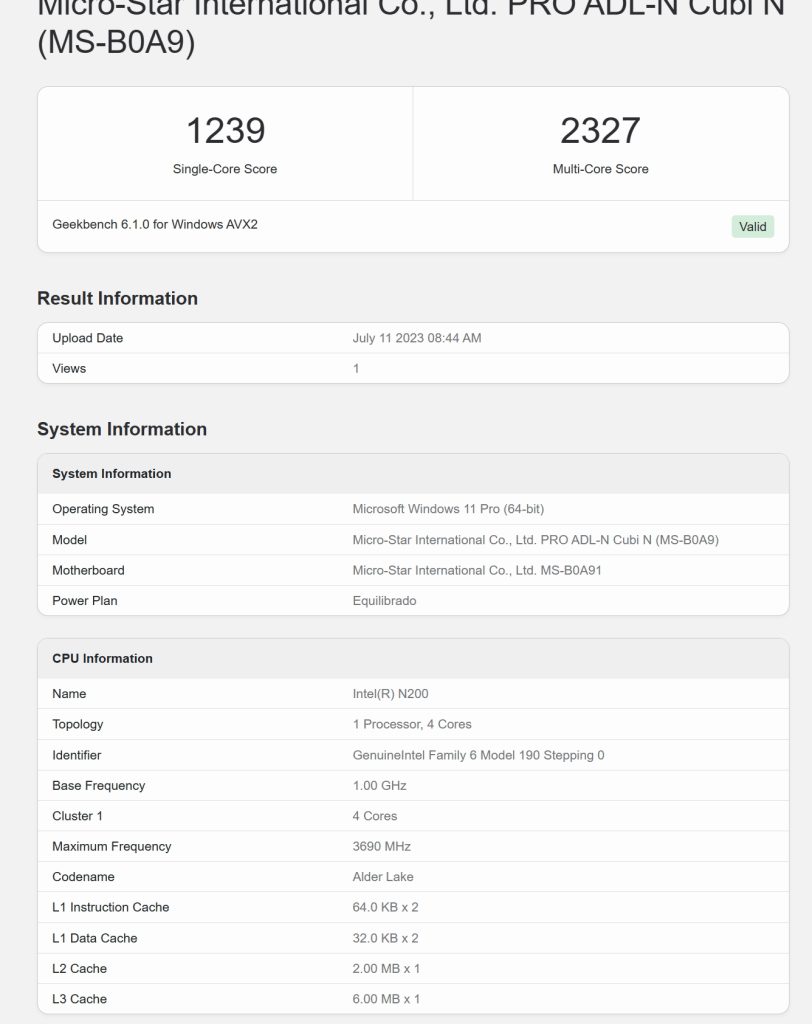Click the Motherboard row label
812x1024 pixels.
point(88,570)
